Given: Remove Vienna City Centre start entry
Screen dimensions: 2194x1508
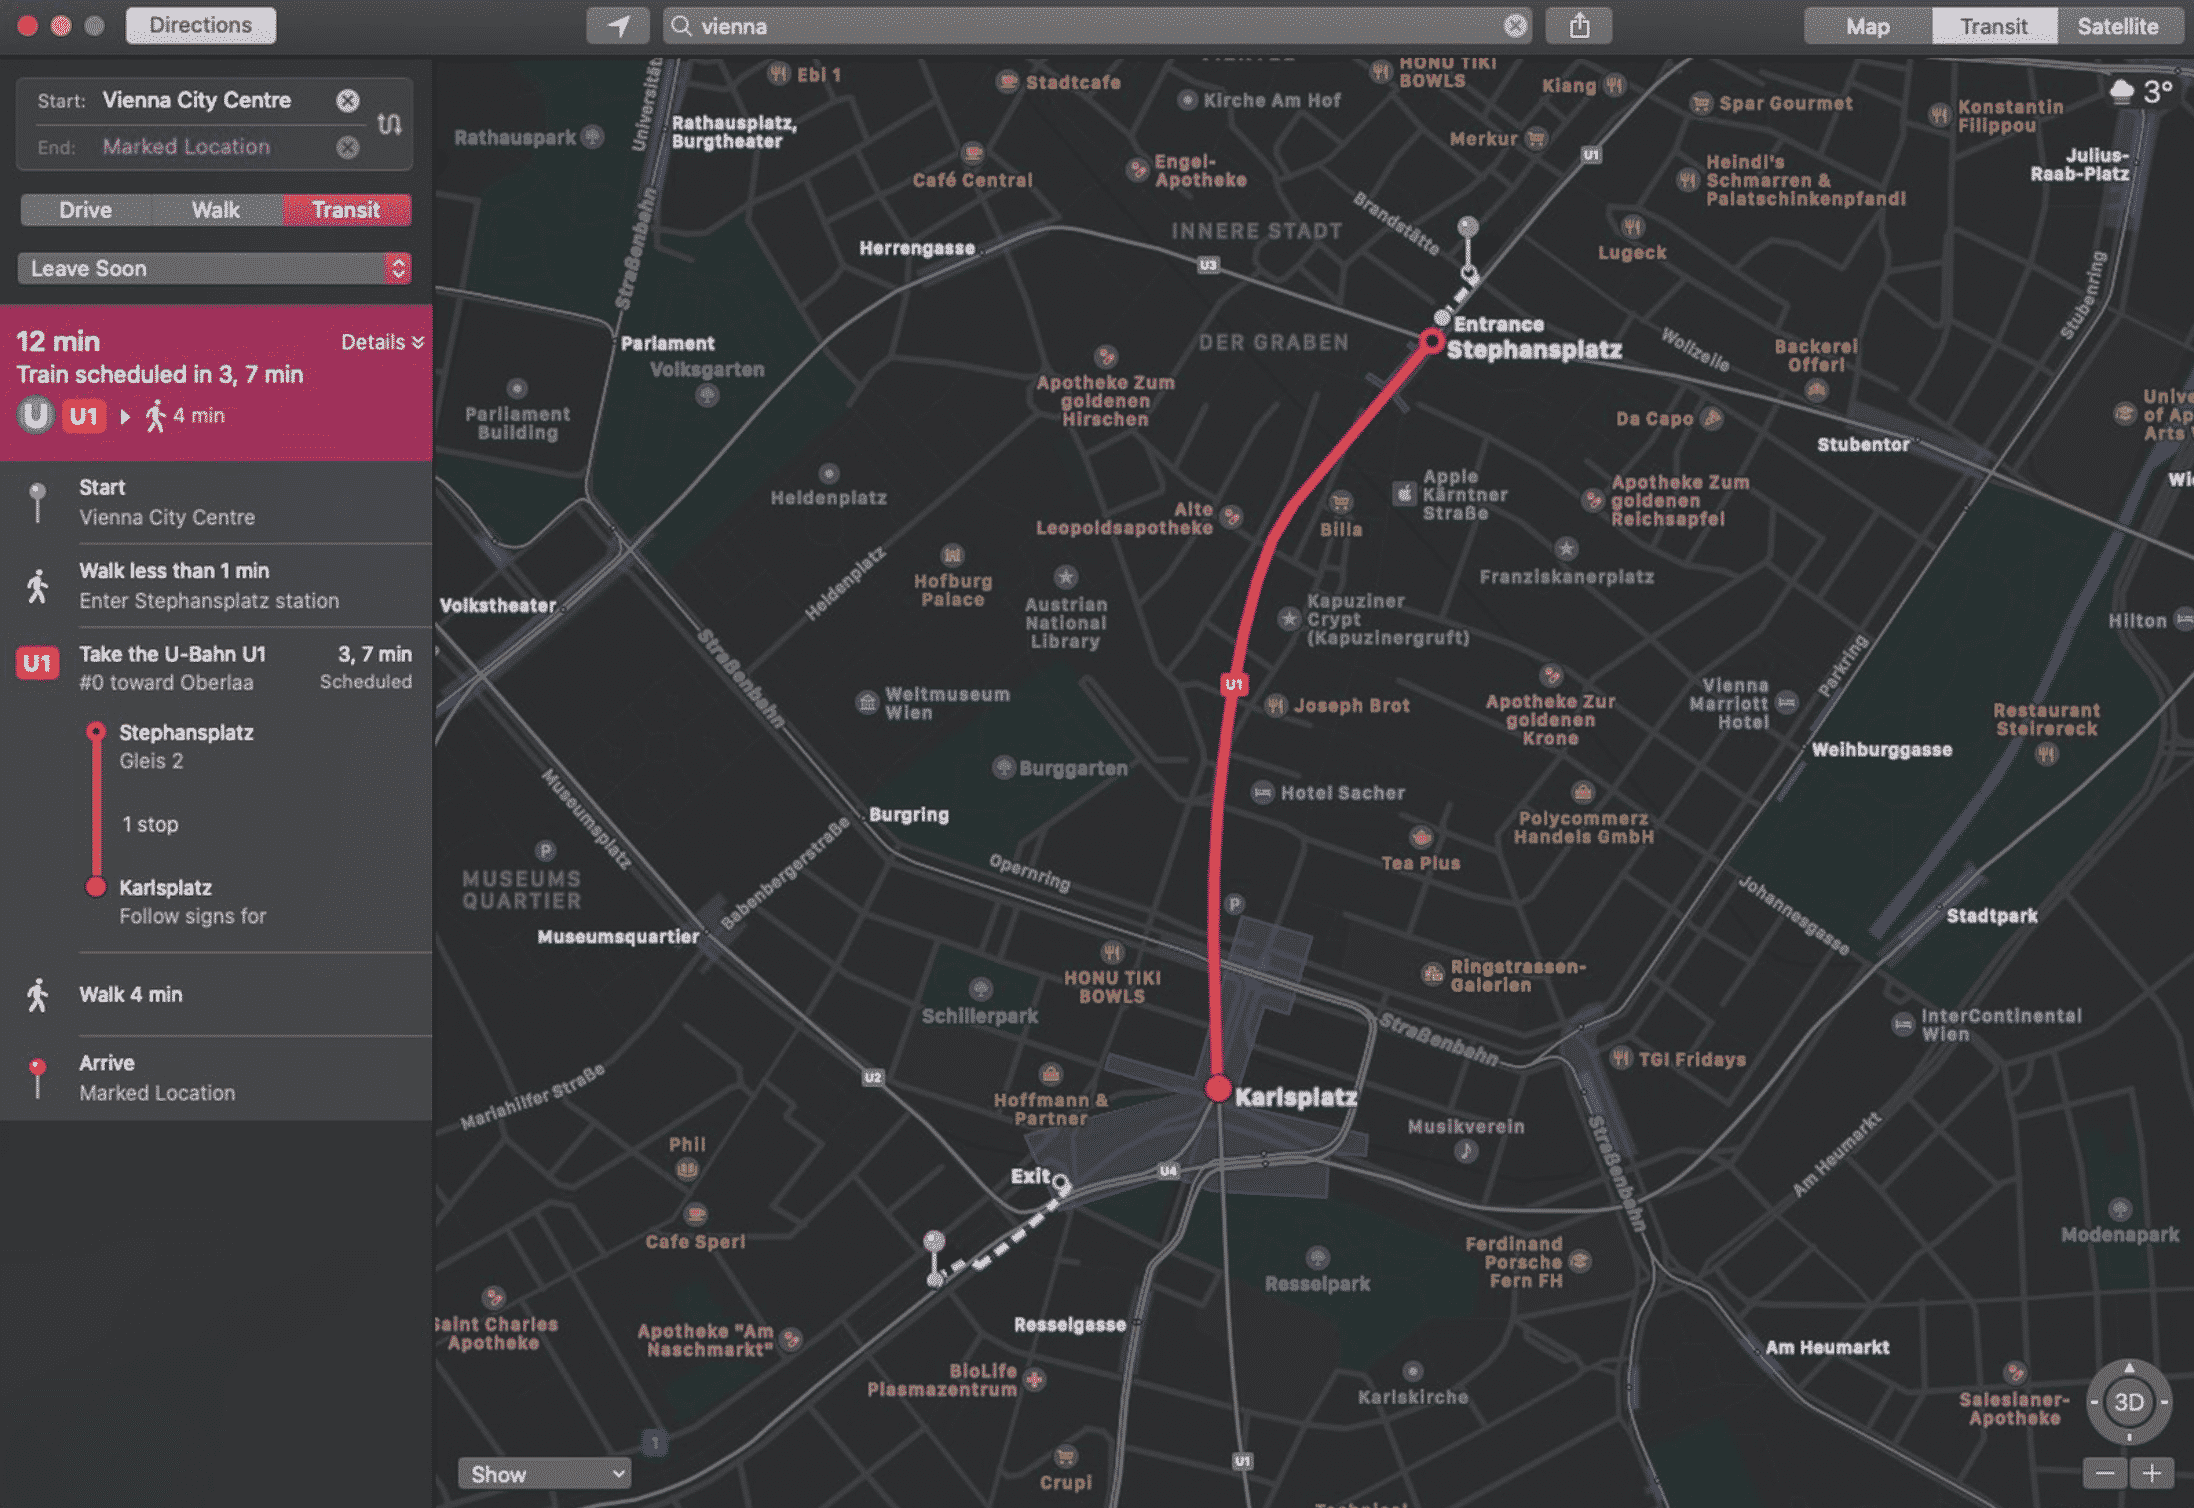Looking at the screenshot, I should pyautogui.click(x=347, y=100).
